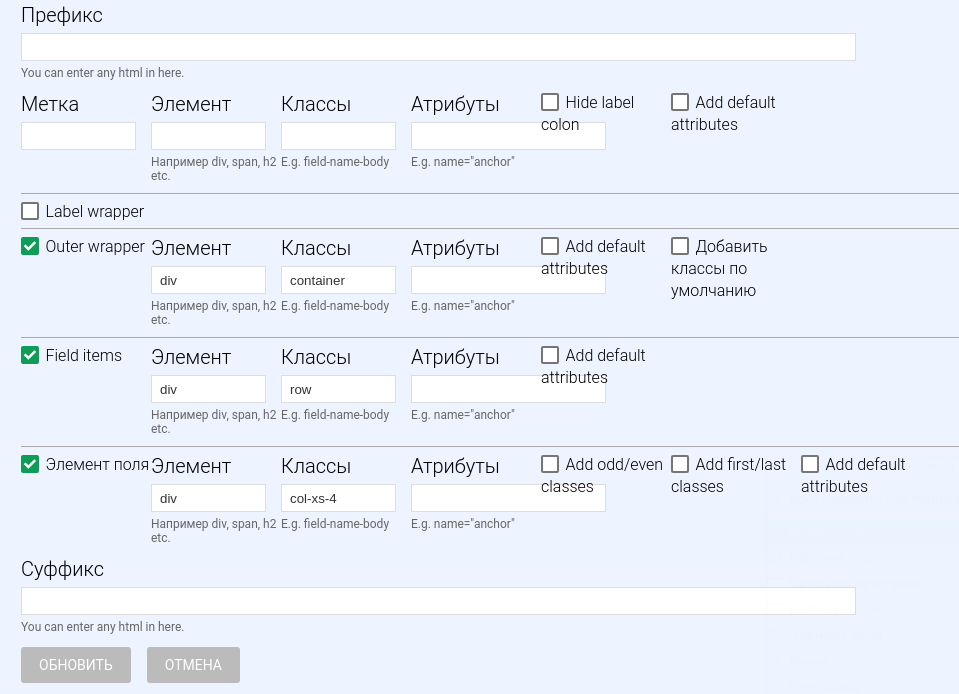959x694 pixels.
Task: Toggle the Label wrapper checkbox
Action: pyautogui.click(x=30, y=211)
